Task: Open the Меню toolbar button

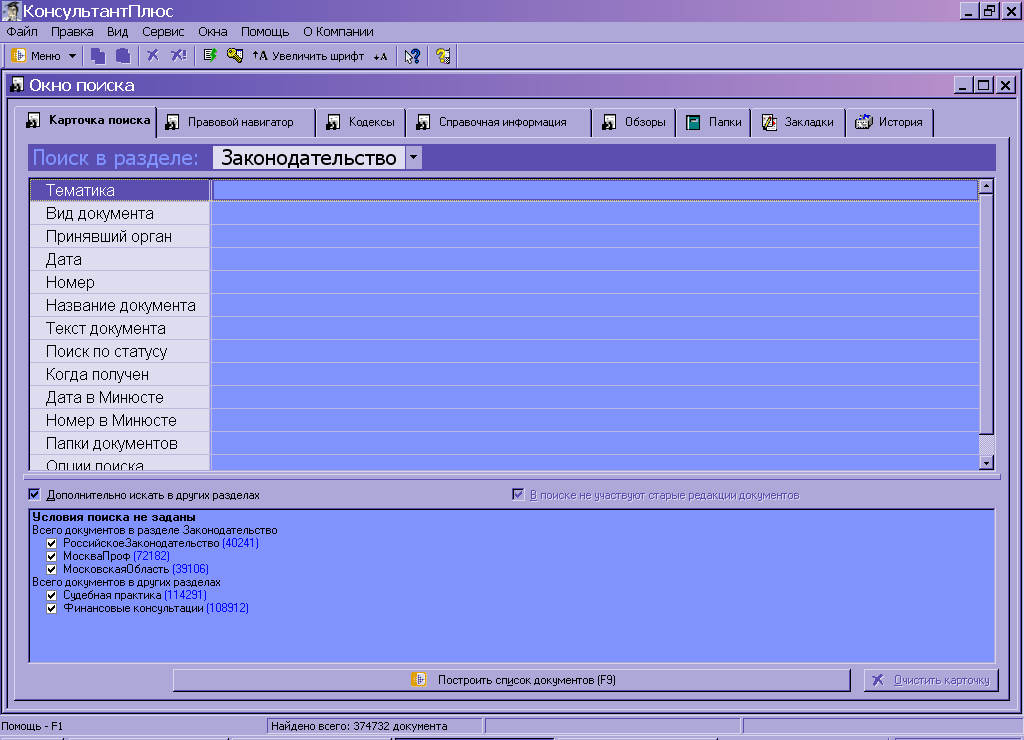Action: [36, 56]
